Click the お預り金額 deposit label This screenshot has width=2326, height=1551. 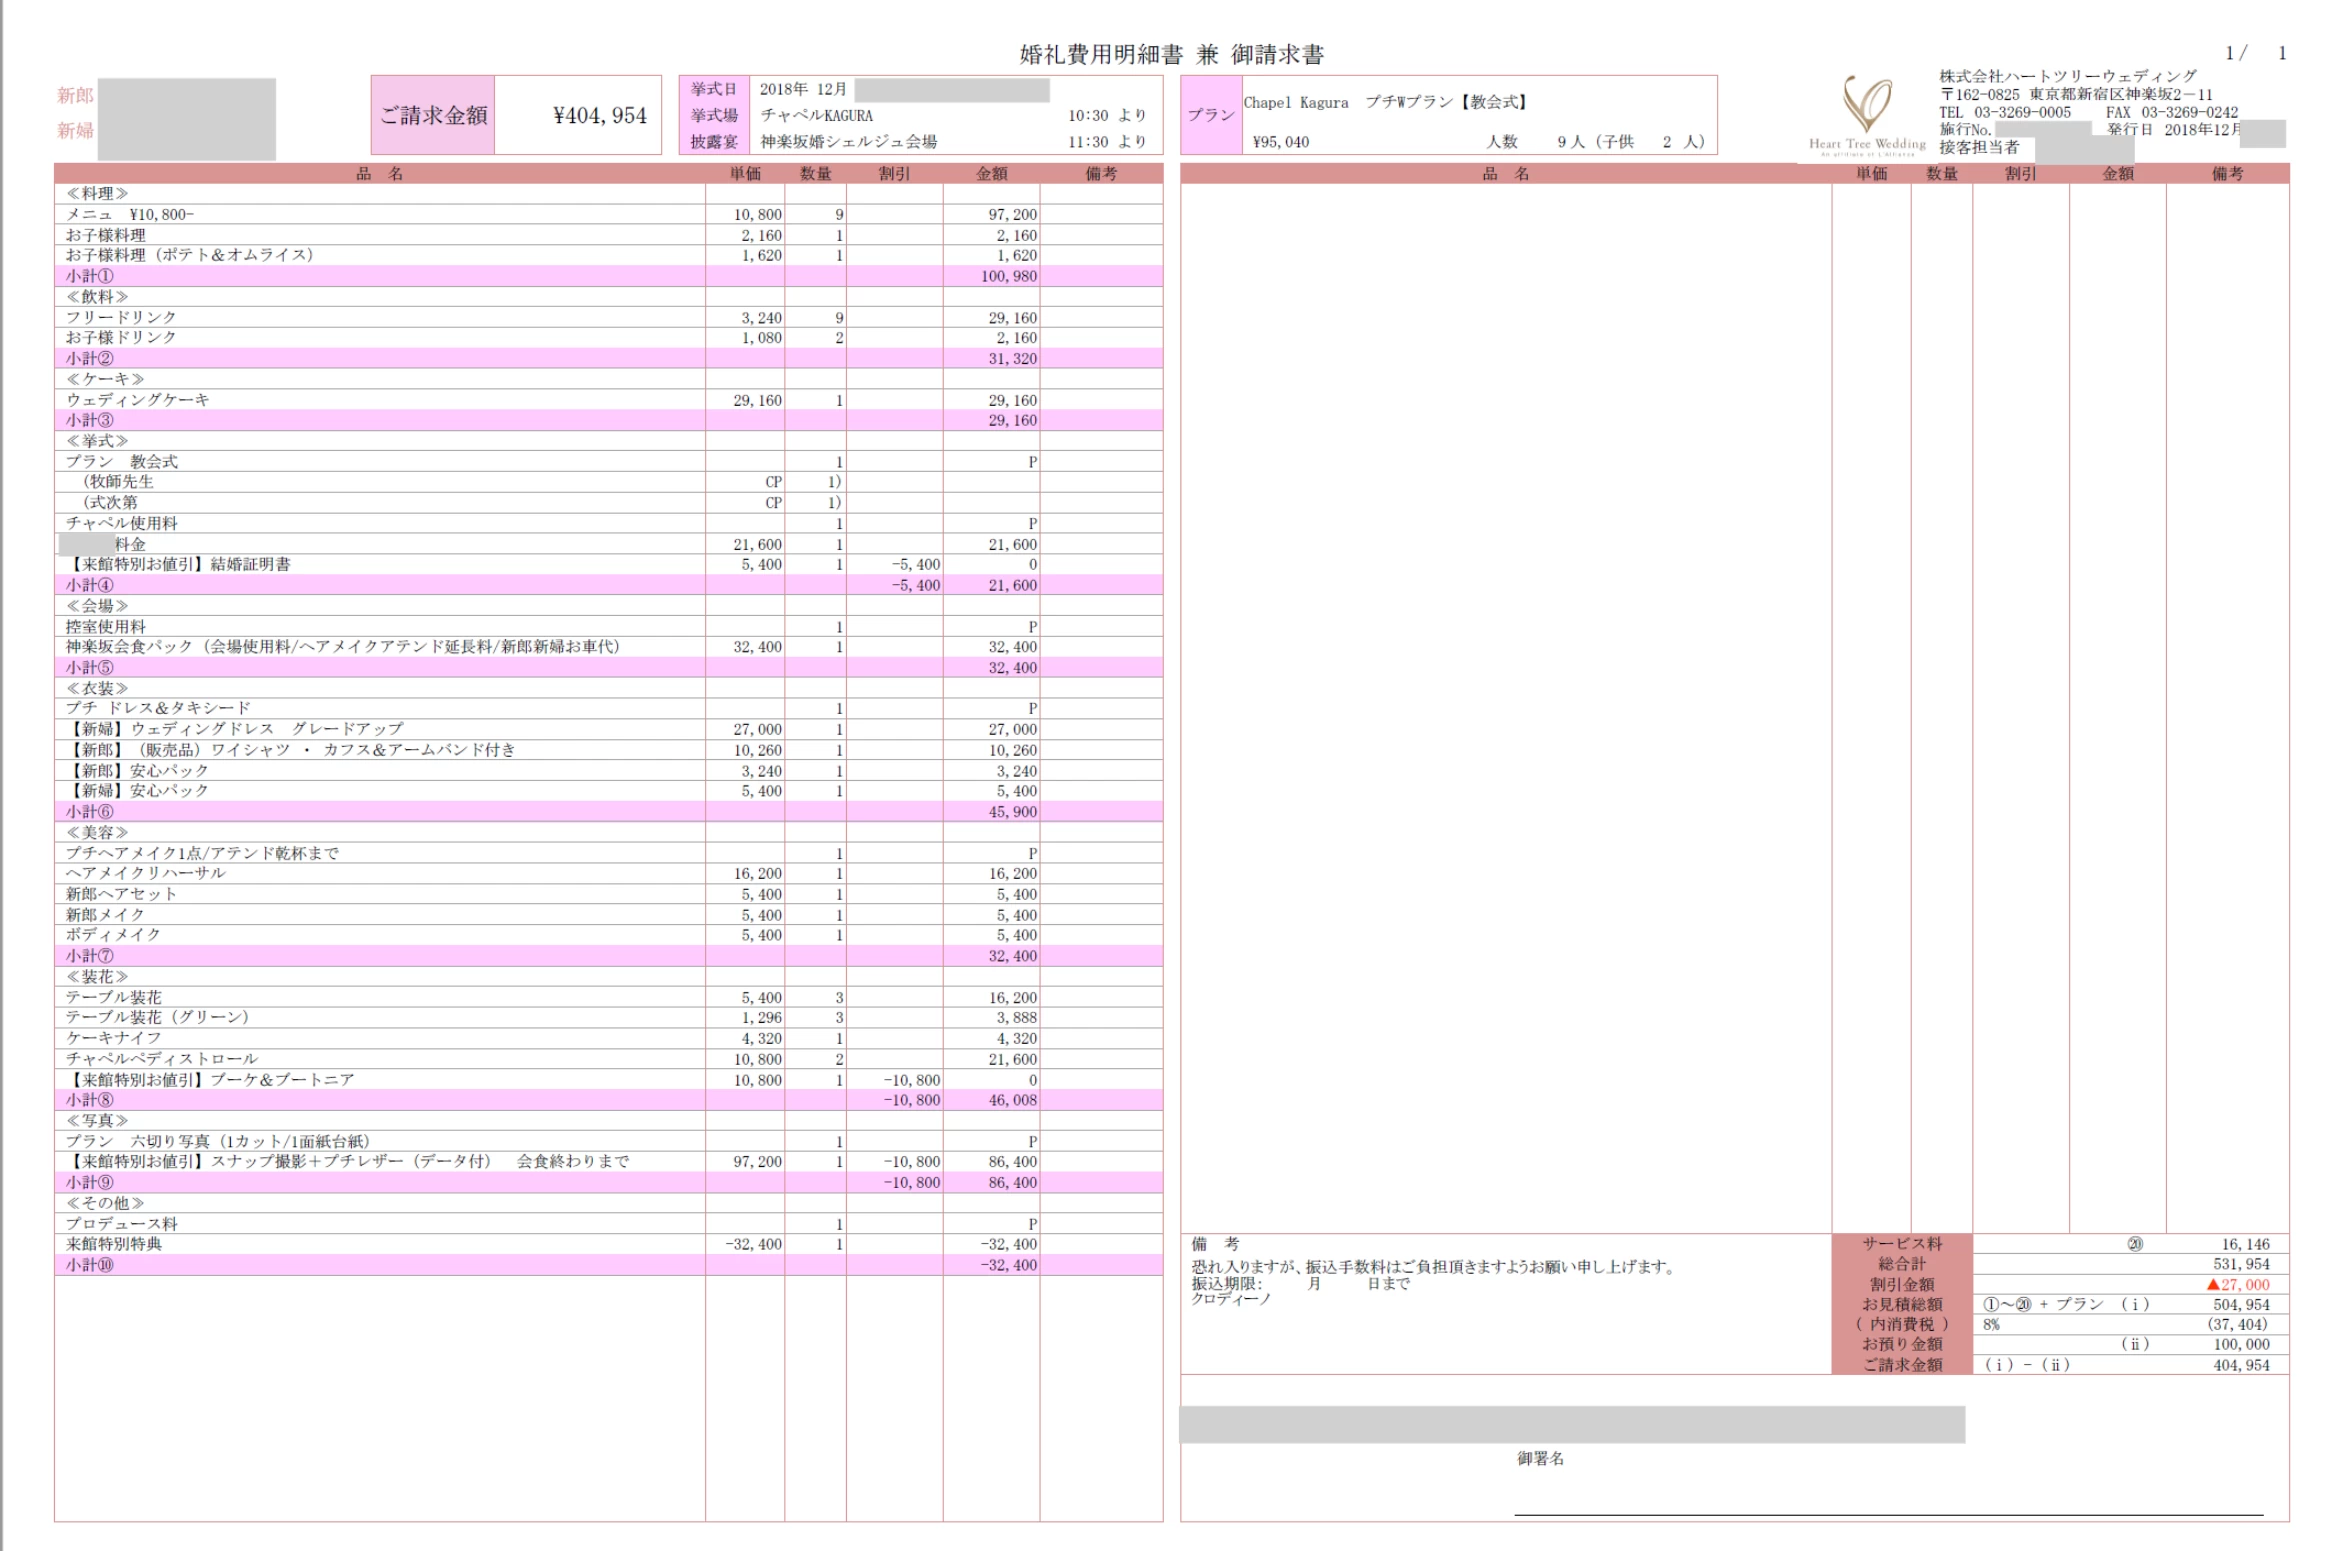(1901, 1344)
